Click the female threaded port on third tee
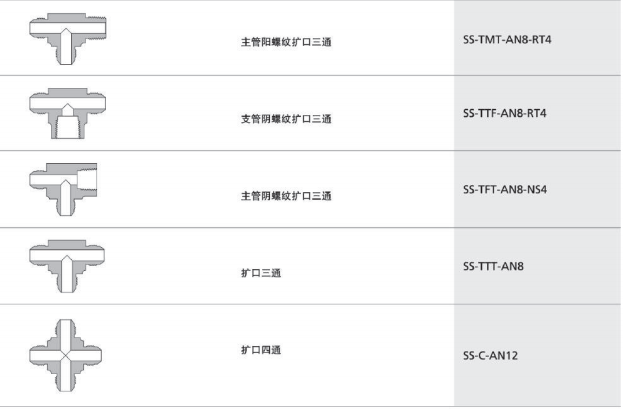623x409 pixels. (87, 179)
